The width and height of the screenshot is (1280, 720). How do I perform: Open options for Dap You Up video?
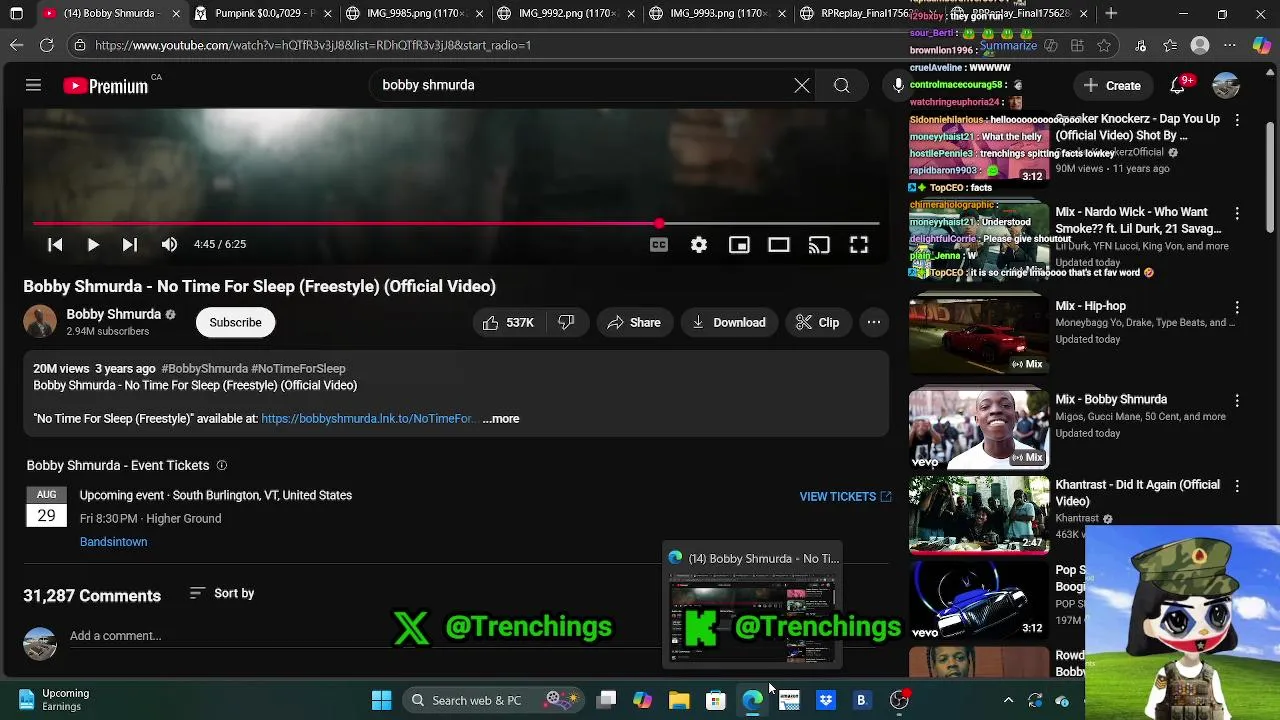coord(1237,119)
